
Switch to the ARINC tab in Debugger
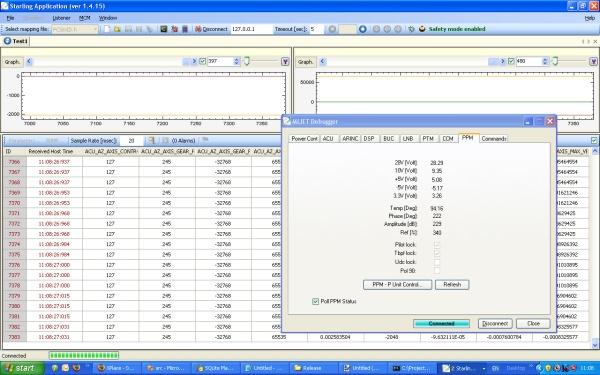350,139
